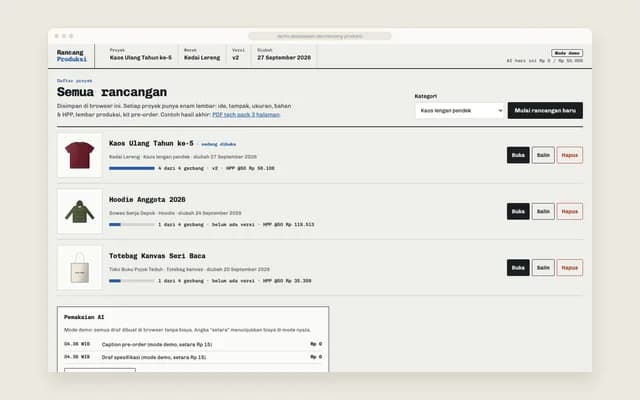This screenshot has height=400, width=640.
Task: Open the Kategori dropdown
Action: (x=460, y=111)
